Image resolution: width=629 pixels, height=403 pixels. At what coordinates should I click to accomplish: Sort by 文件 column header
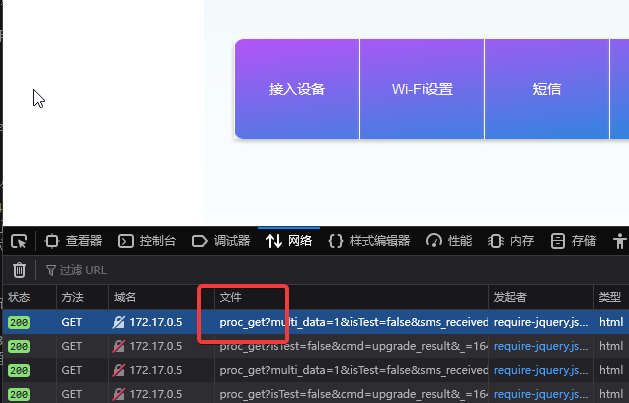[x=351, y=297]
